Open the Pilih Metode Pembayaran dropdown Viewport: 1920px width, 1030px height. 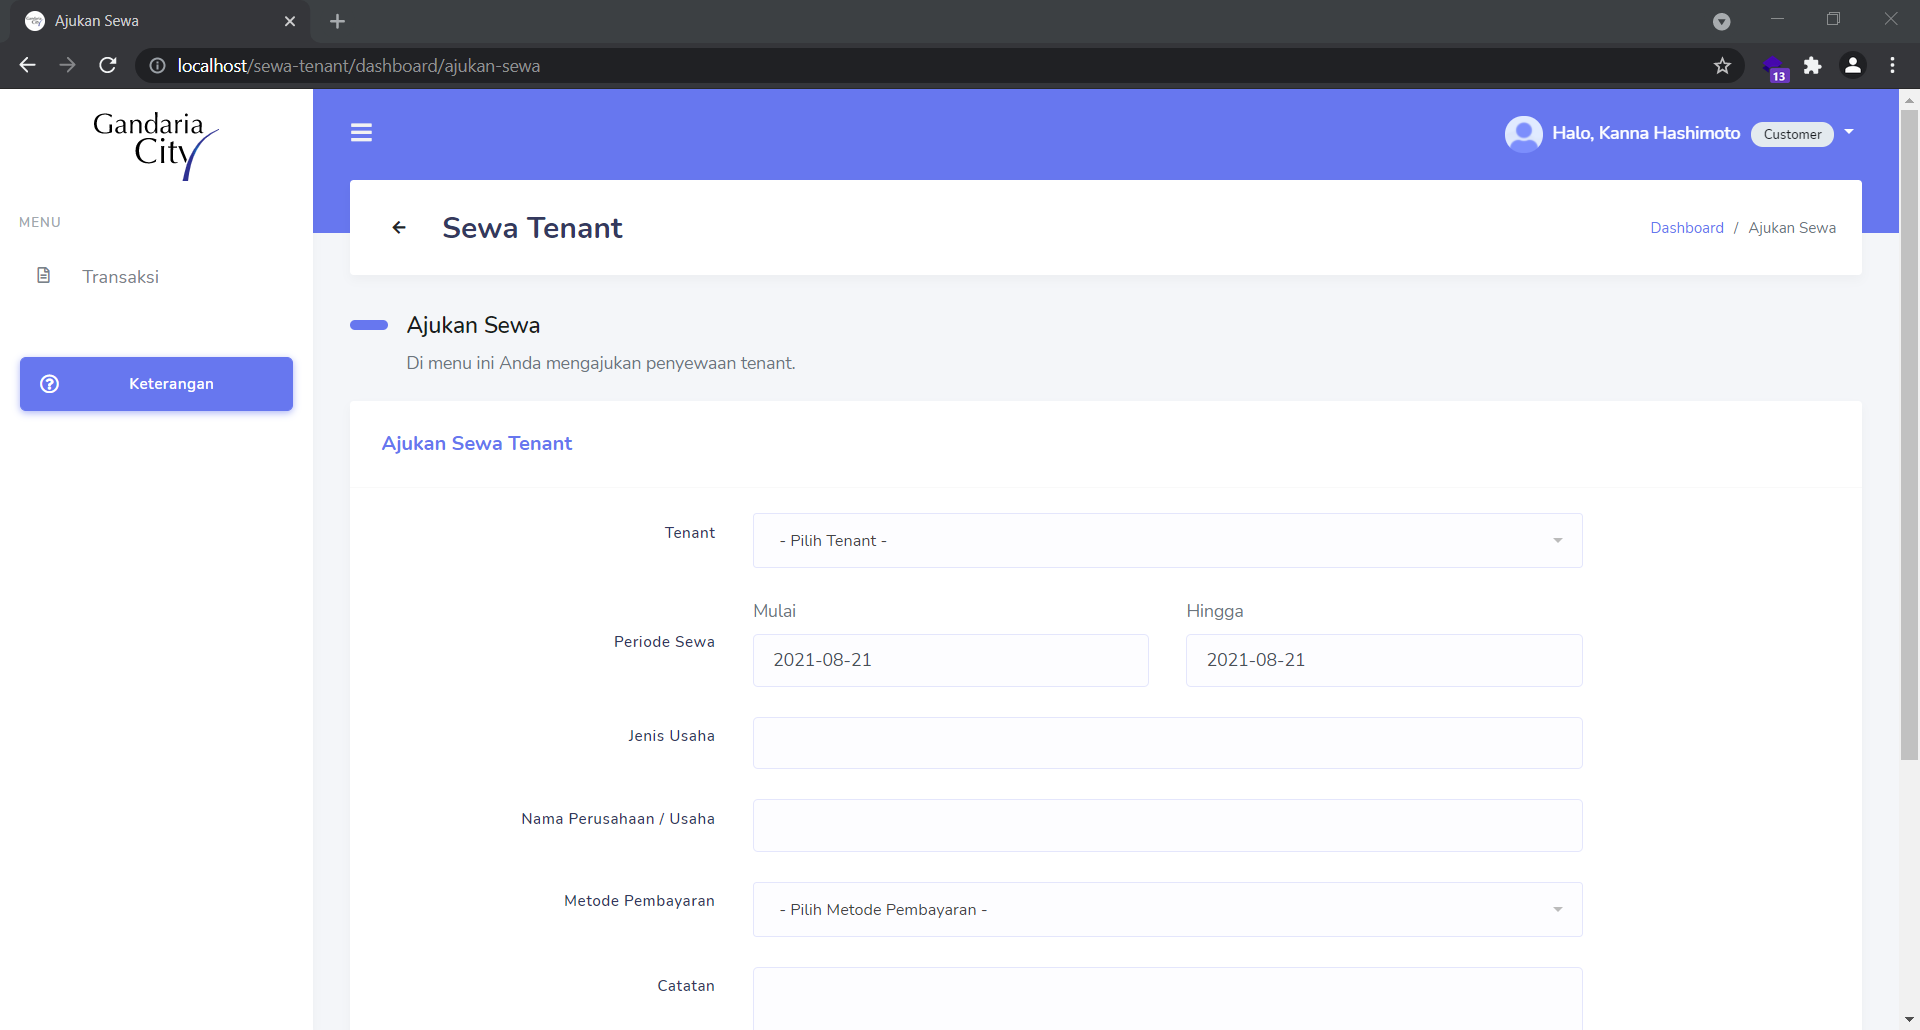click(1166, 909)
